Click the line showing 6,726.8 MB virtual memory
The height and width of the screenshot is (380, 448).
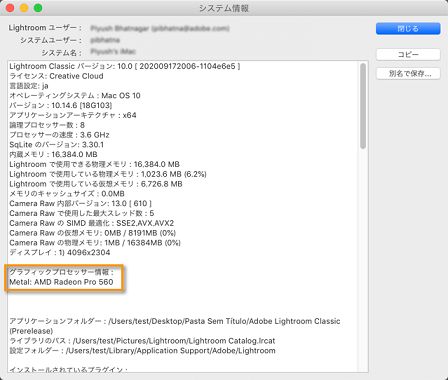point(96,184)
